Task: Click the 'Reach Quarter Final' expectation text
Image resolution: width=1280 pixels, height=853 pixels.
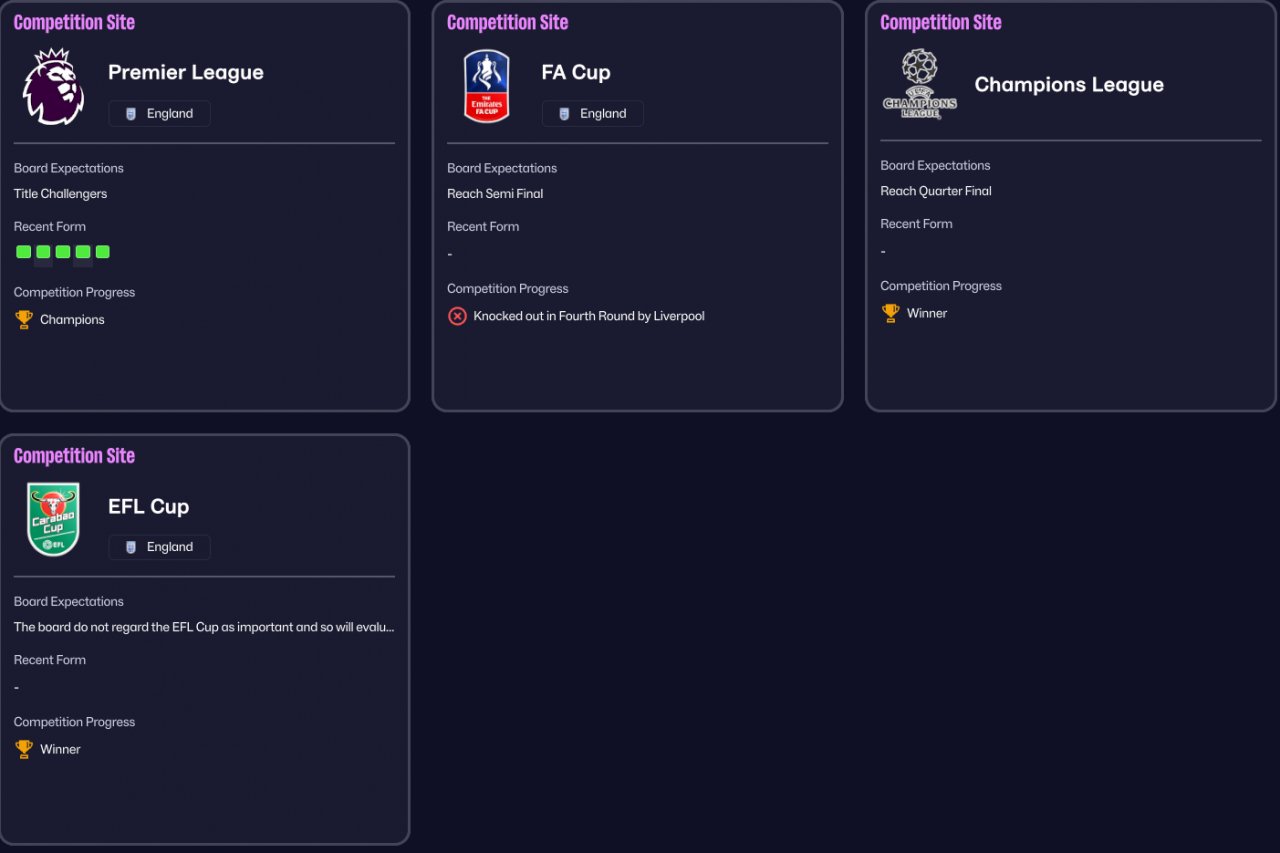Action: pyautogui.click(x=936, y=191)
